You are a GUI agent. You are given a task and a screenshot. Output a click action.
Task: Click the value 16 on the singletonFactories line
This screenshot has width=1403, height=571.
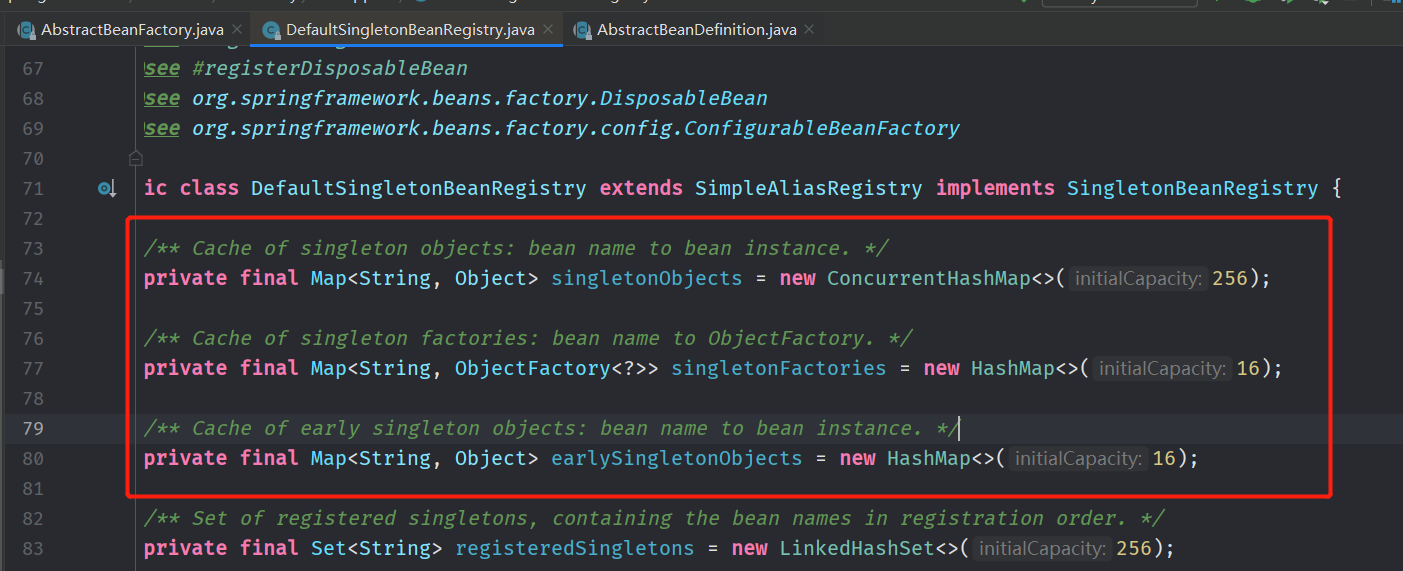1248,368
